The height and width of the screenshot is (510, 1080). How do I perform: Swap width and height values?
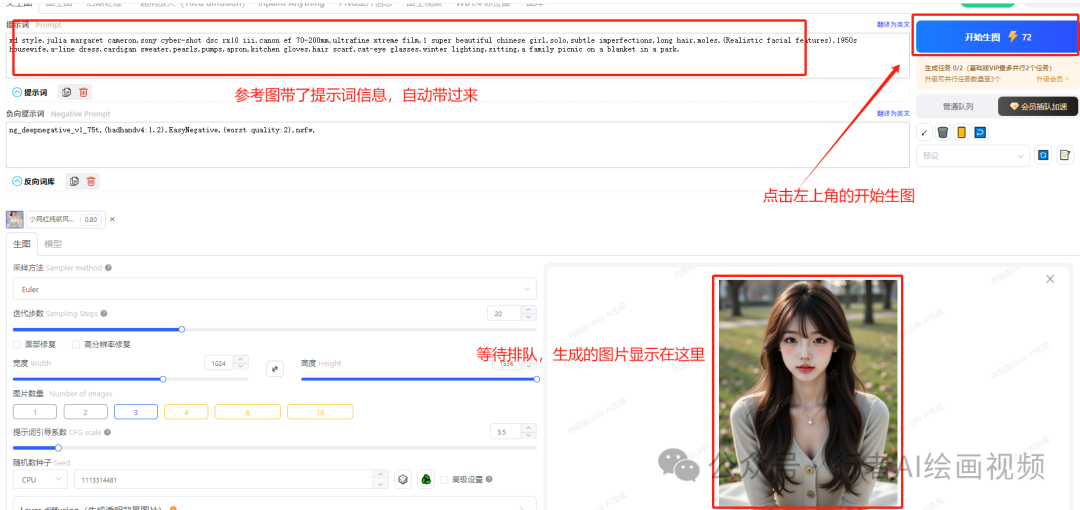275,369
